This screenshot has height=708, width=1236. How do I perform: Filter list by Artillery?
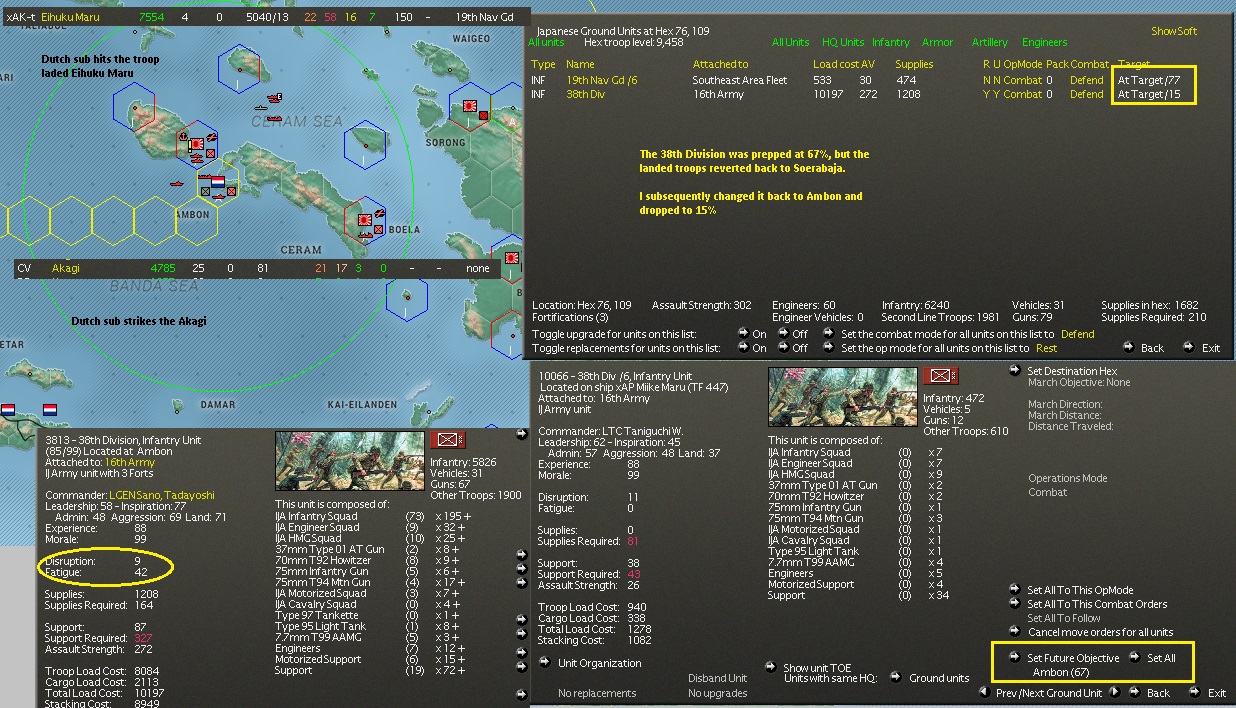[x=989, y=42]
